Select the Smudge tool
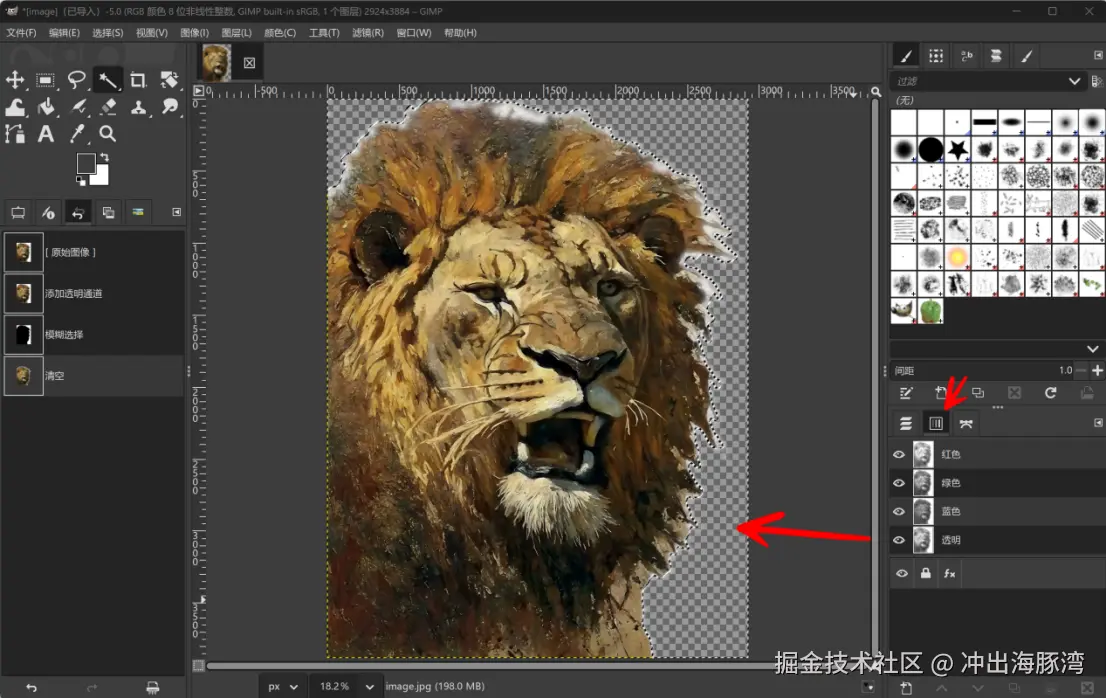The height and width of the screenshot is (698, 1106). [169, 106]
